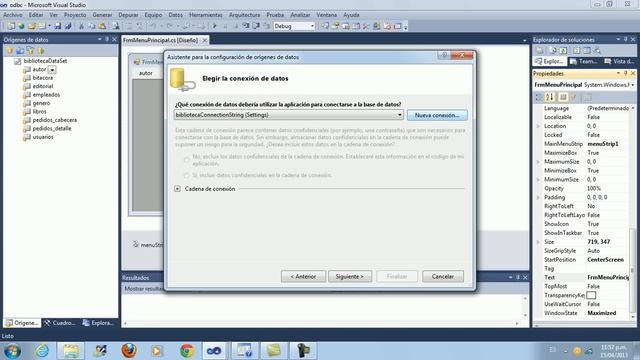Click first icon in Orígenes de datos toolbar
The height and width of the screenshot is (360, 640).
pos(10,51)
